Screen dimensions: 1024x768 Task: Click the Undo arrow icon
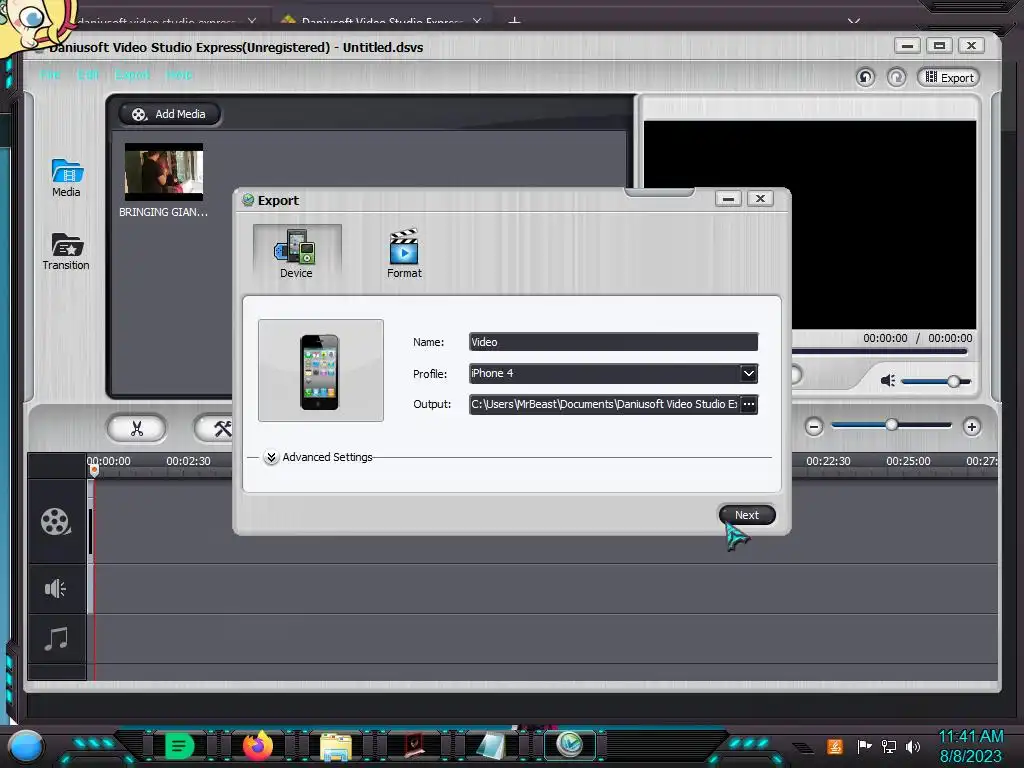tap(865, 78)
